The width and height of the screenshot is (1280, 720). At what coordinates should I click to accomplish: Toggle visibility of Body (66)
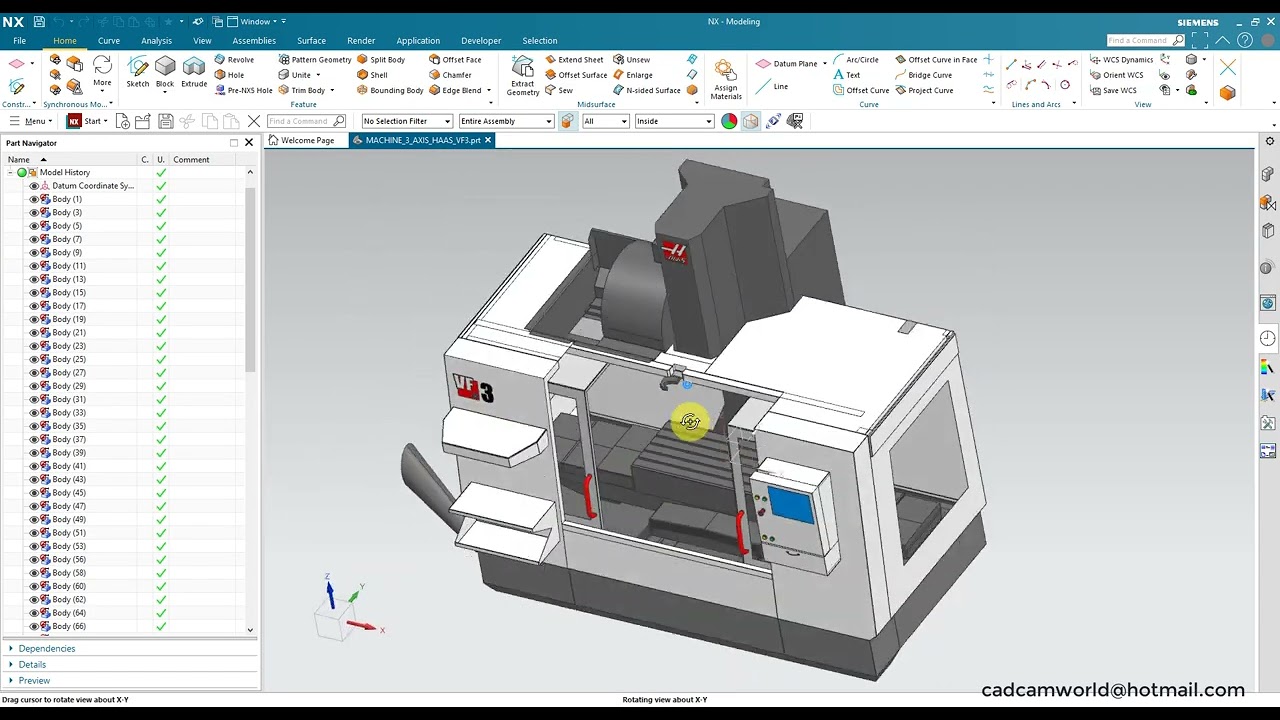34,626
